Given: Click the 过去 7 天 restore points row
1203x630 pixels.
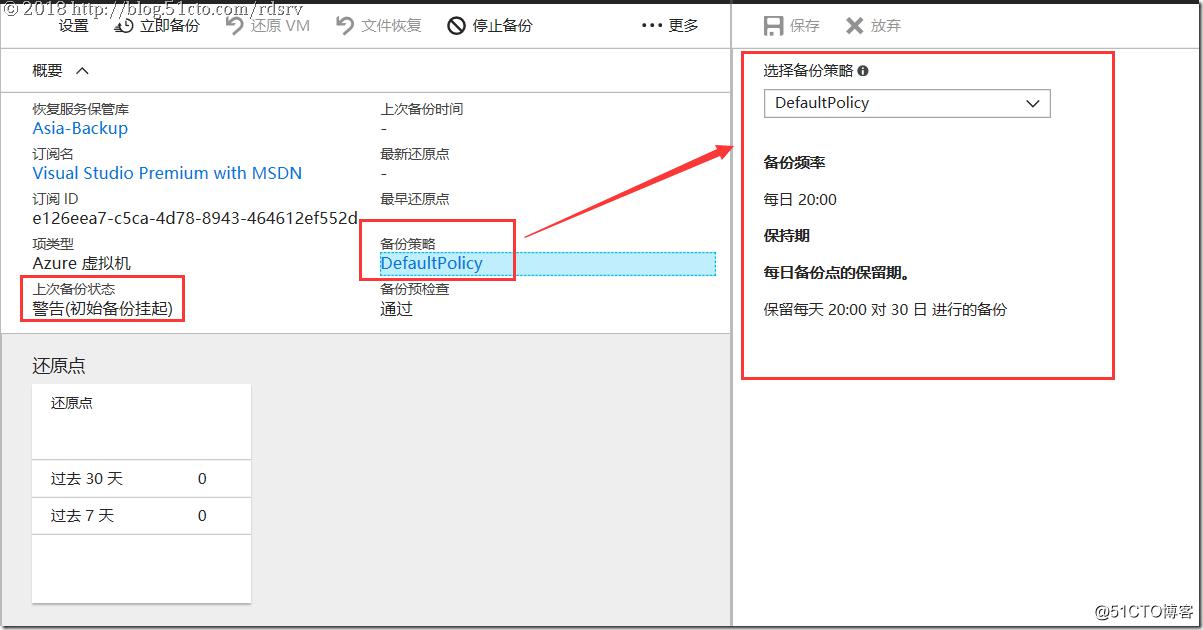Looking at the screenshot, I should tap(141, 516).
